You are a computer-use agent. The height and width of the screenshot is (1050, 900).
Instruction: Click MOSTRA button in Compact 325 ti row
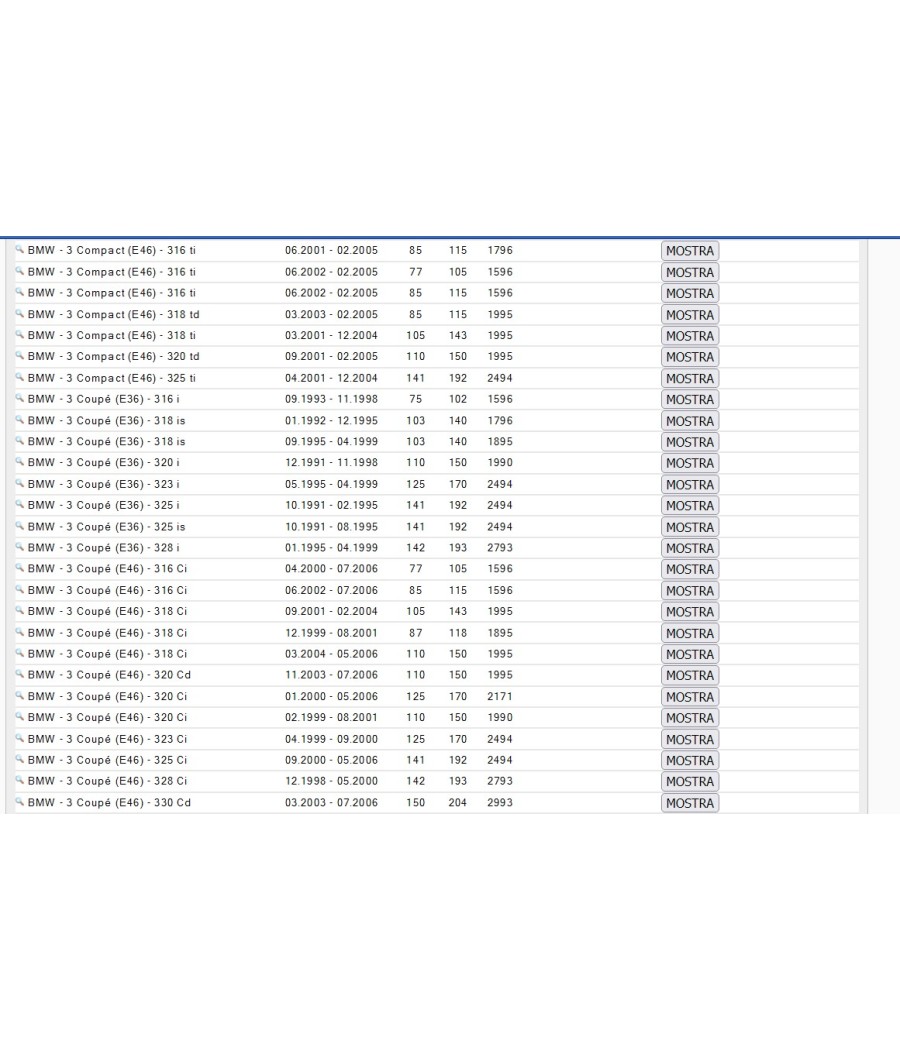[690, 378]
